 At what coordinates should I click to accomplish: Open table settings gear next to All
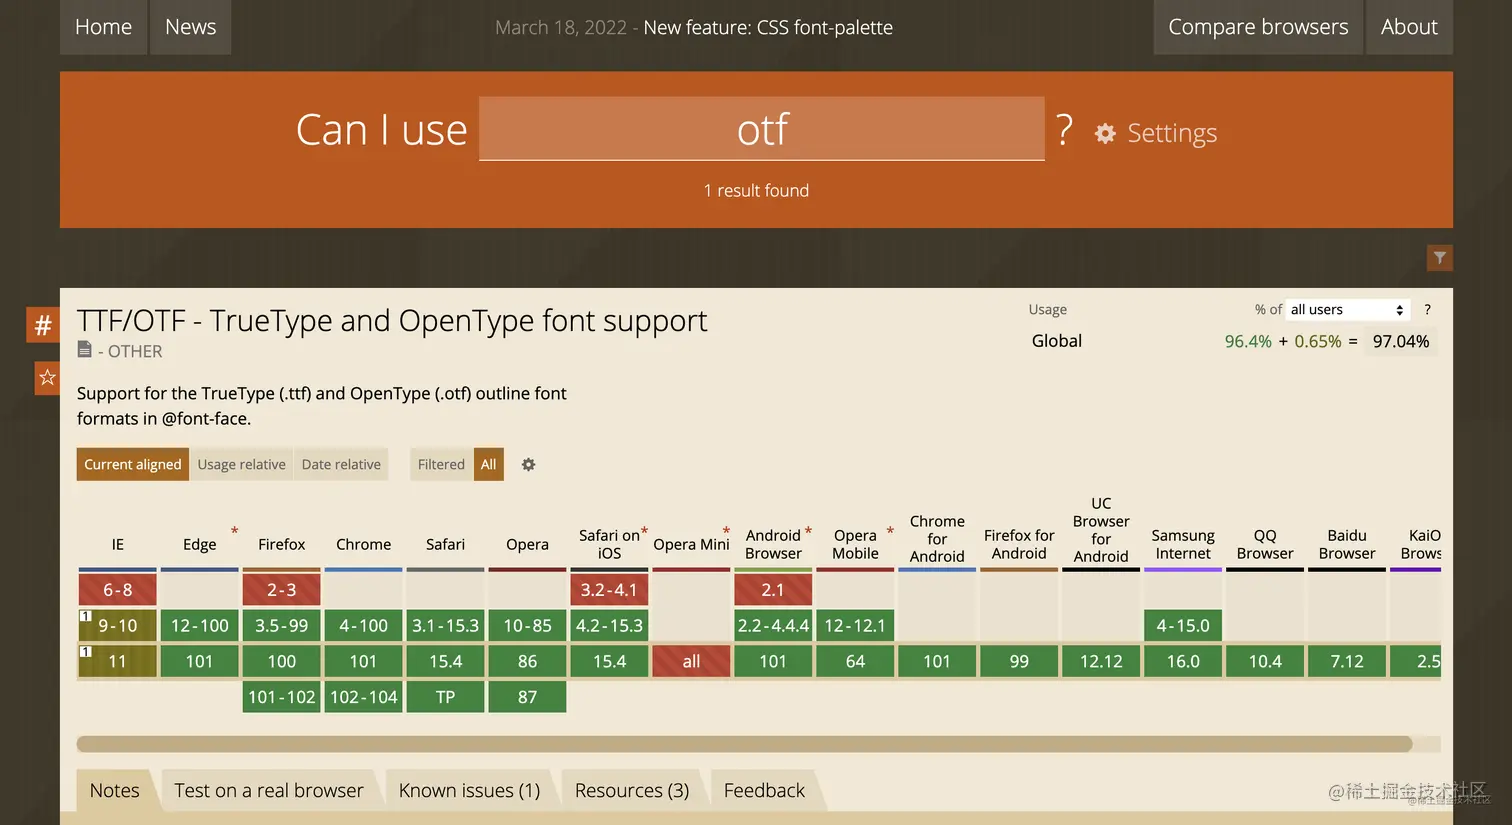pos(529,464)
